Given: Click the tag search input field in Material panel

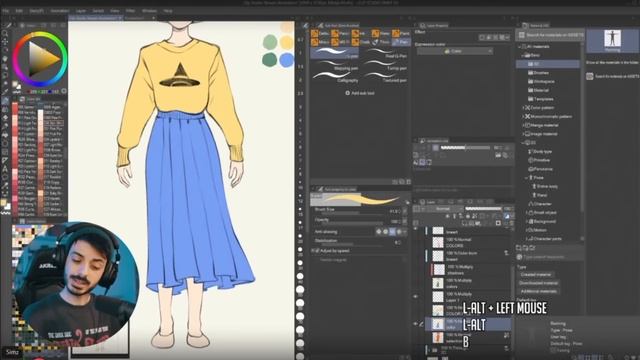Looking at the screenshot, I should coord(549,257).
